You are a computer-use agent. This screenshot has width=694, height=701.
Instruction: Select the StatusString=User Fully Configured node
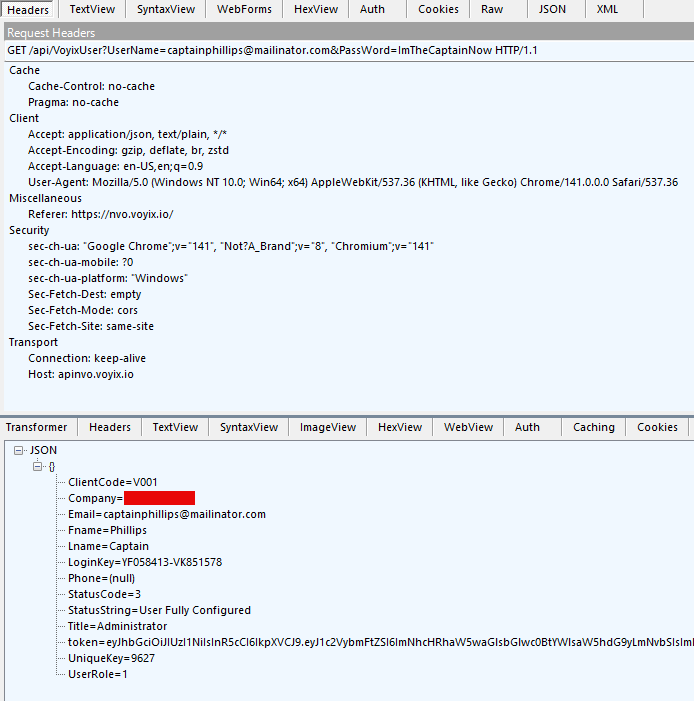159,610
